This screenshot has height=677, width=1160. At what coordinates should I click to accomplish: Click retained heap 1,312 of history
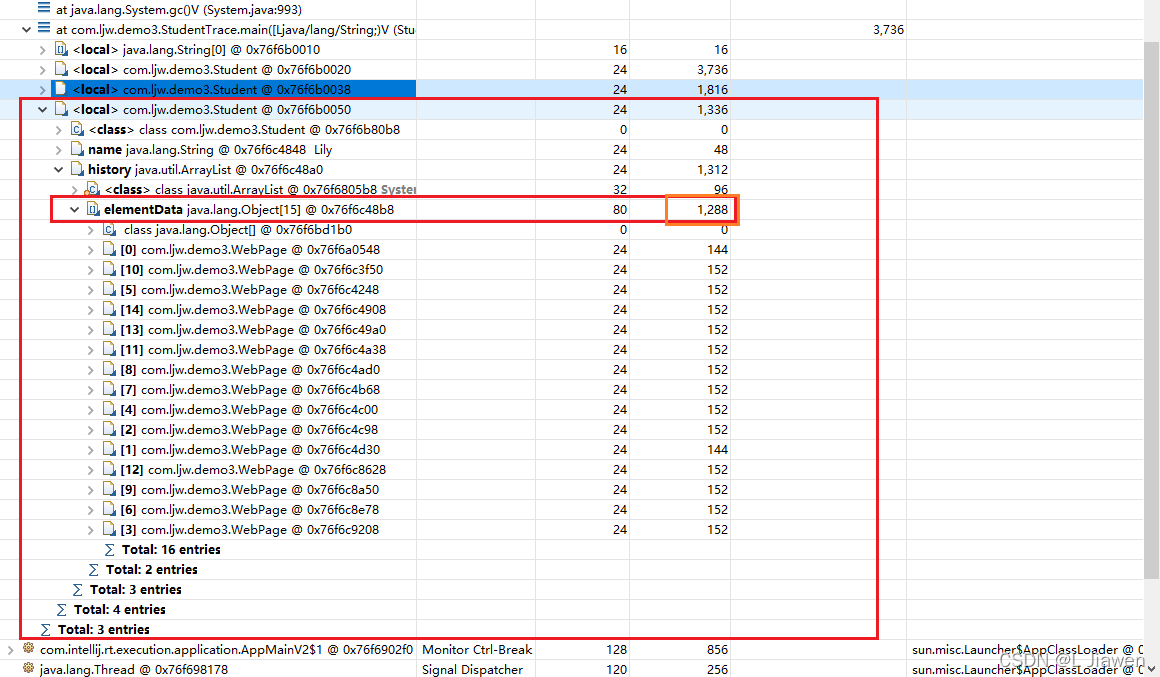[712, 169]
